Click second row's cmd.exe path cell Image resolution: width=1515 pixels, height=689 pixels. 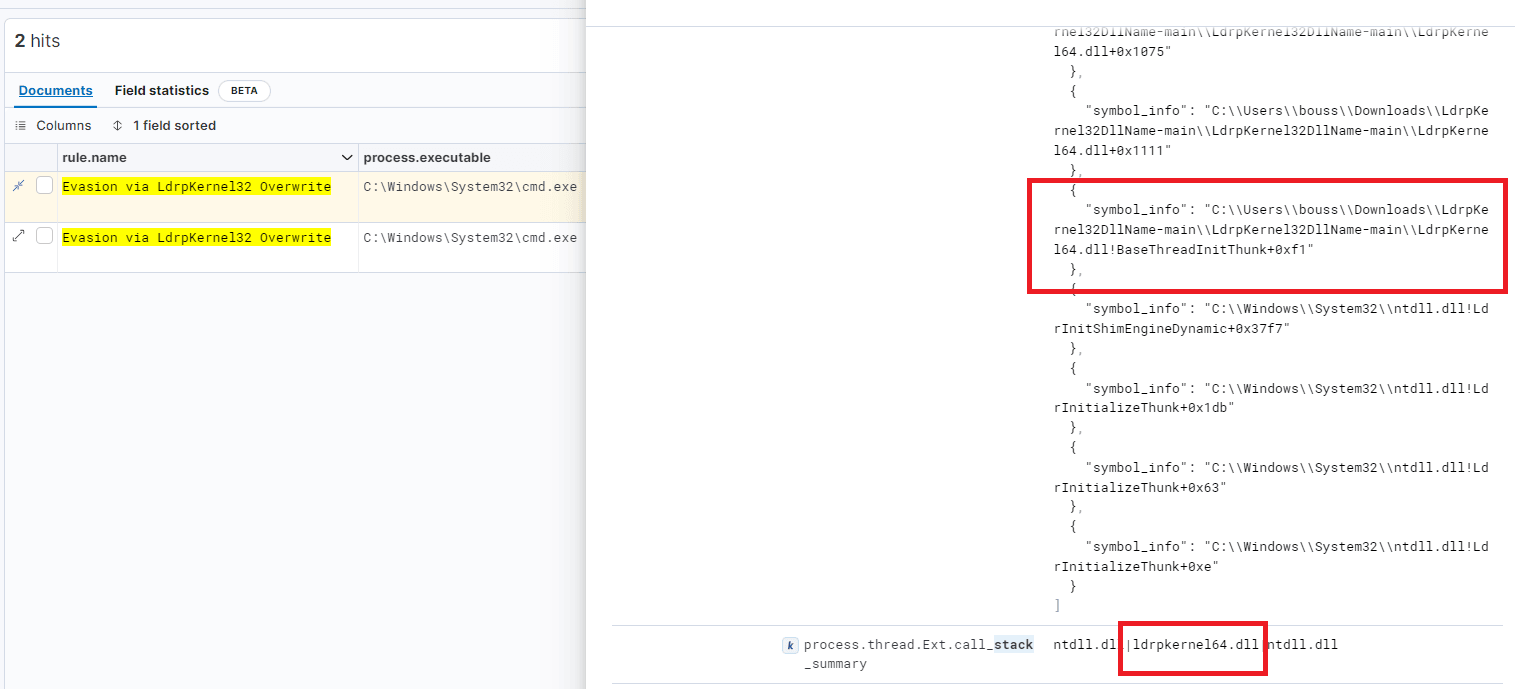(x=470, y=238)
